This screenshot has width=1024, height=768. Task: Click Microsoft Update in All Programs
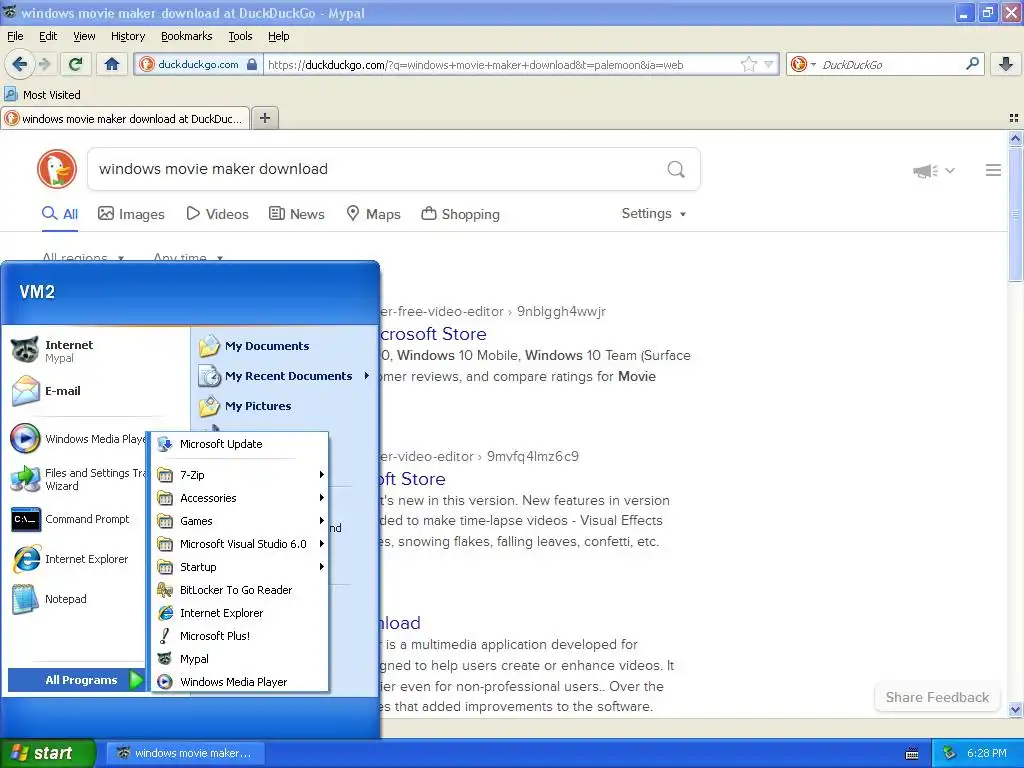tap(240, 444)
